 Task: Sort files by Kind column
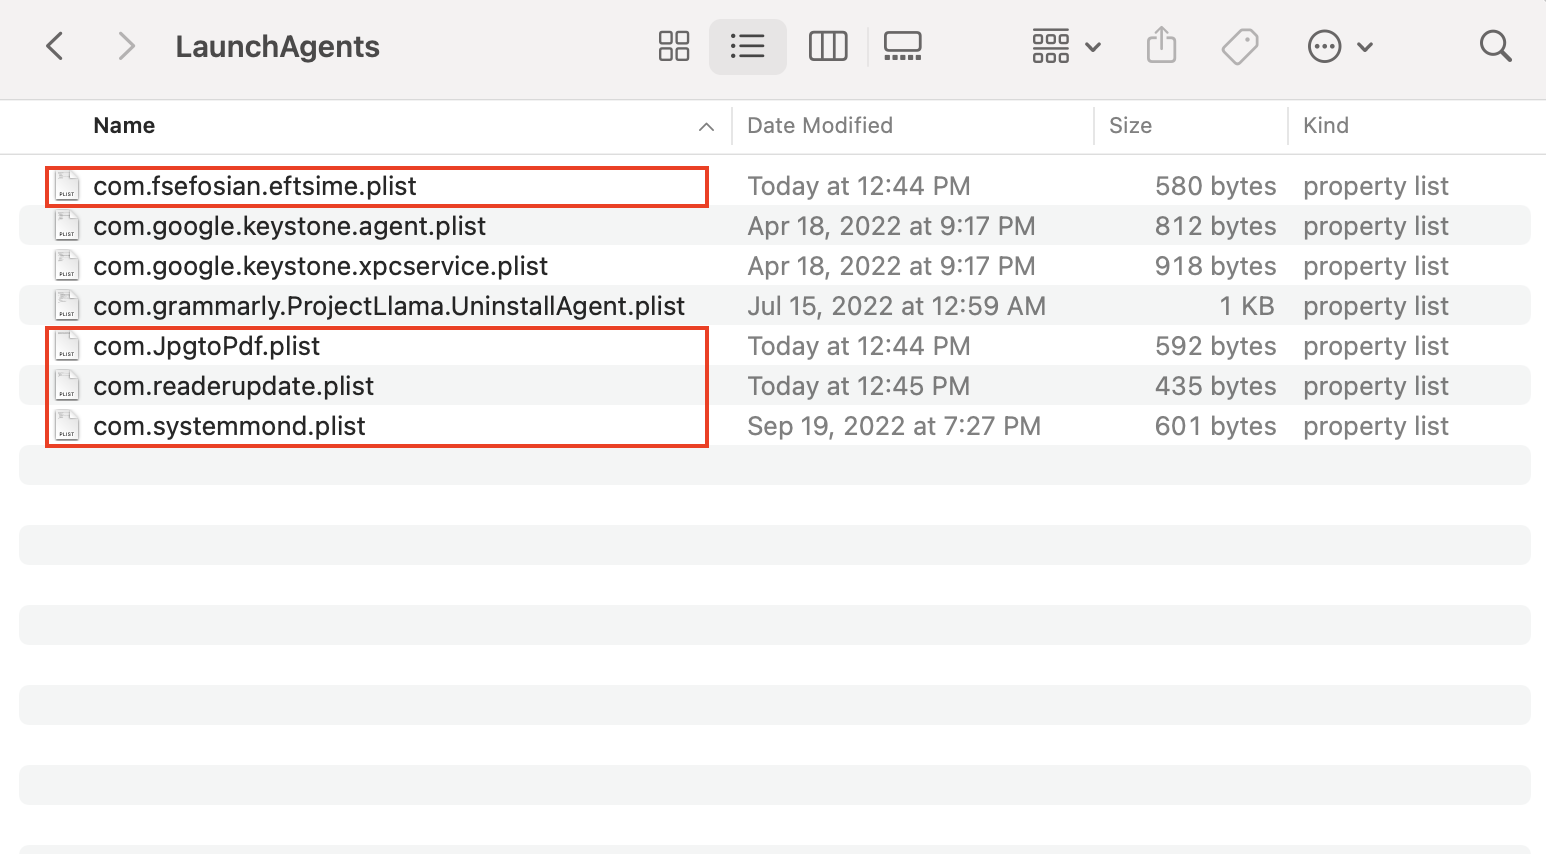click(x=1326, y=126)
